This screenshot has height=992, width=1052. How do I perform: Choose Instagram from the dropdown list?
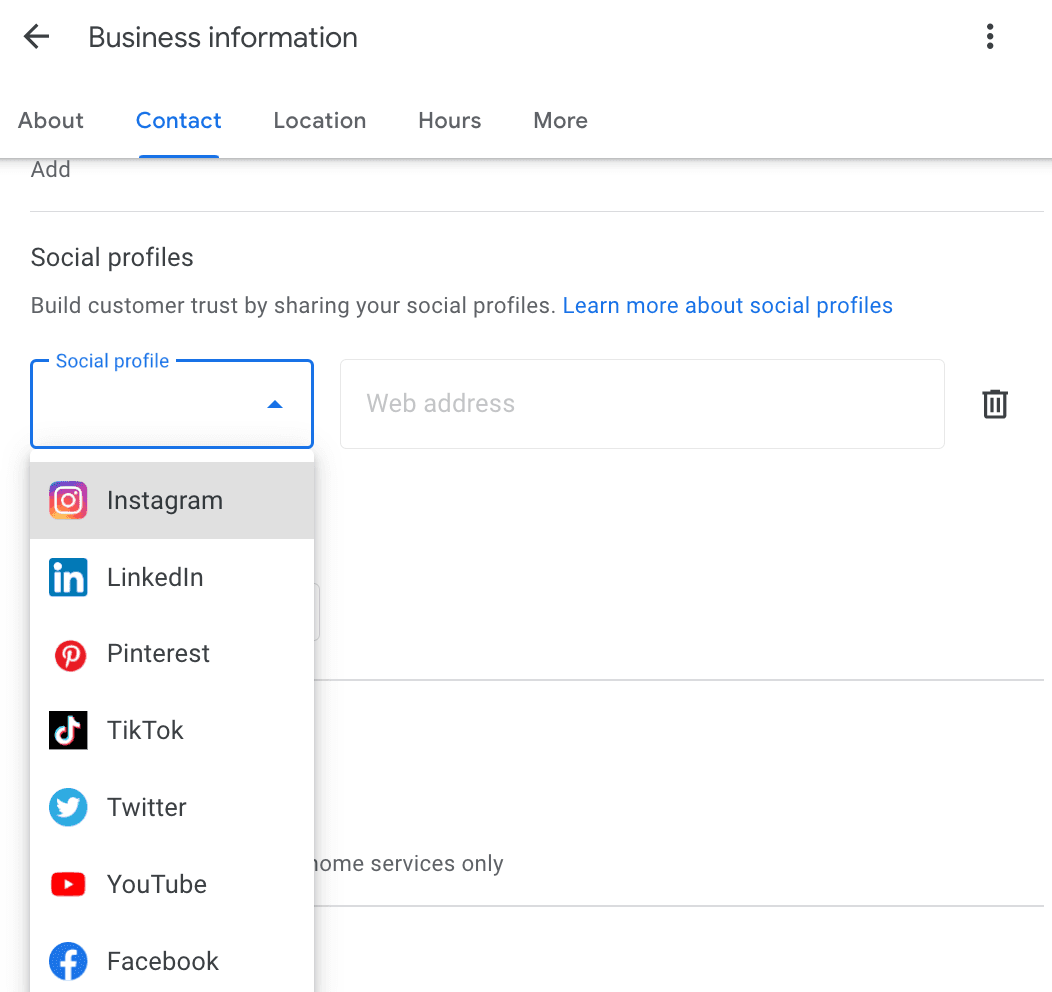172,500
